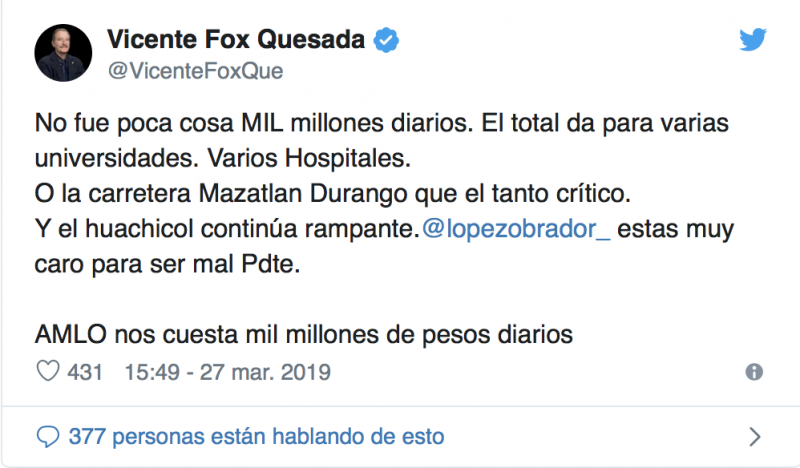Click the Twitter bird logo
The height and width of the screenshot is (468, 800).
tap(752, 39)
